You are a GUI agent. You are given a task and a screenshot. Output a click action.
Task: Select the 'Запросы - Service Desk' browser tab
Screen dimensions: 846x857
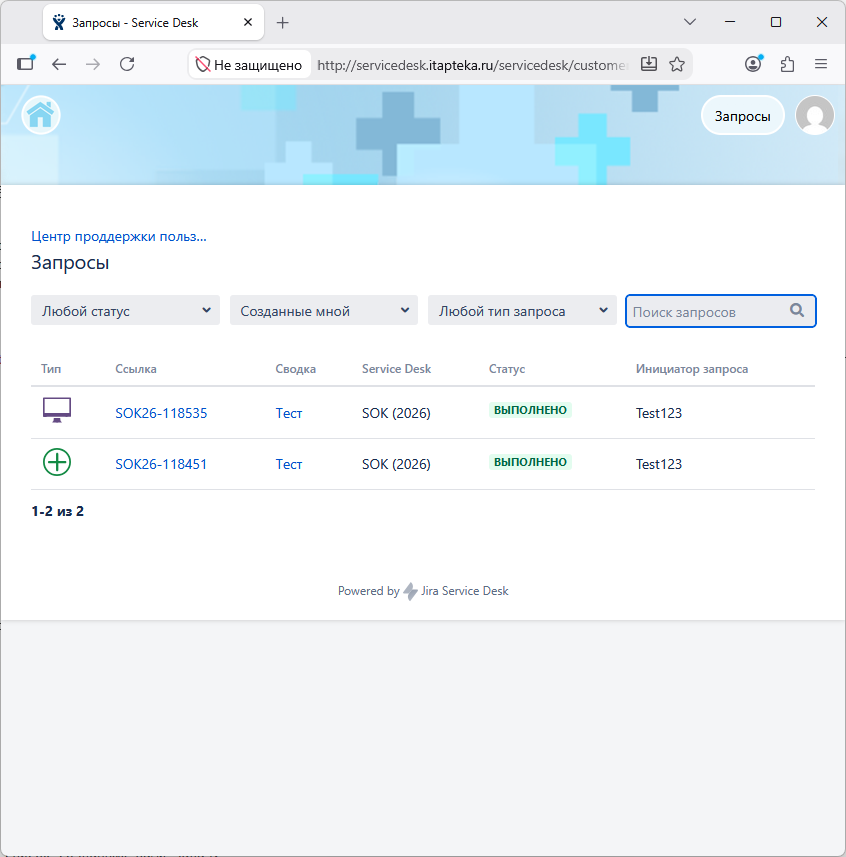coord(153,22)
